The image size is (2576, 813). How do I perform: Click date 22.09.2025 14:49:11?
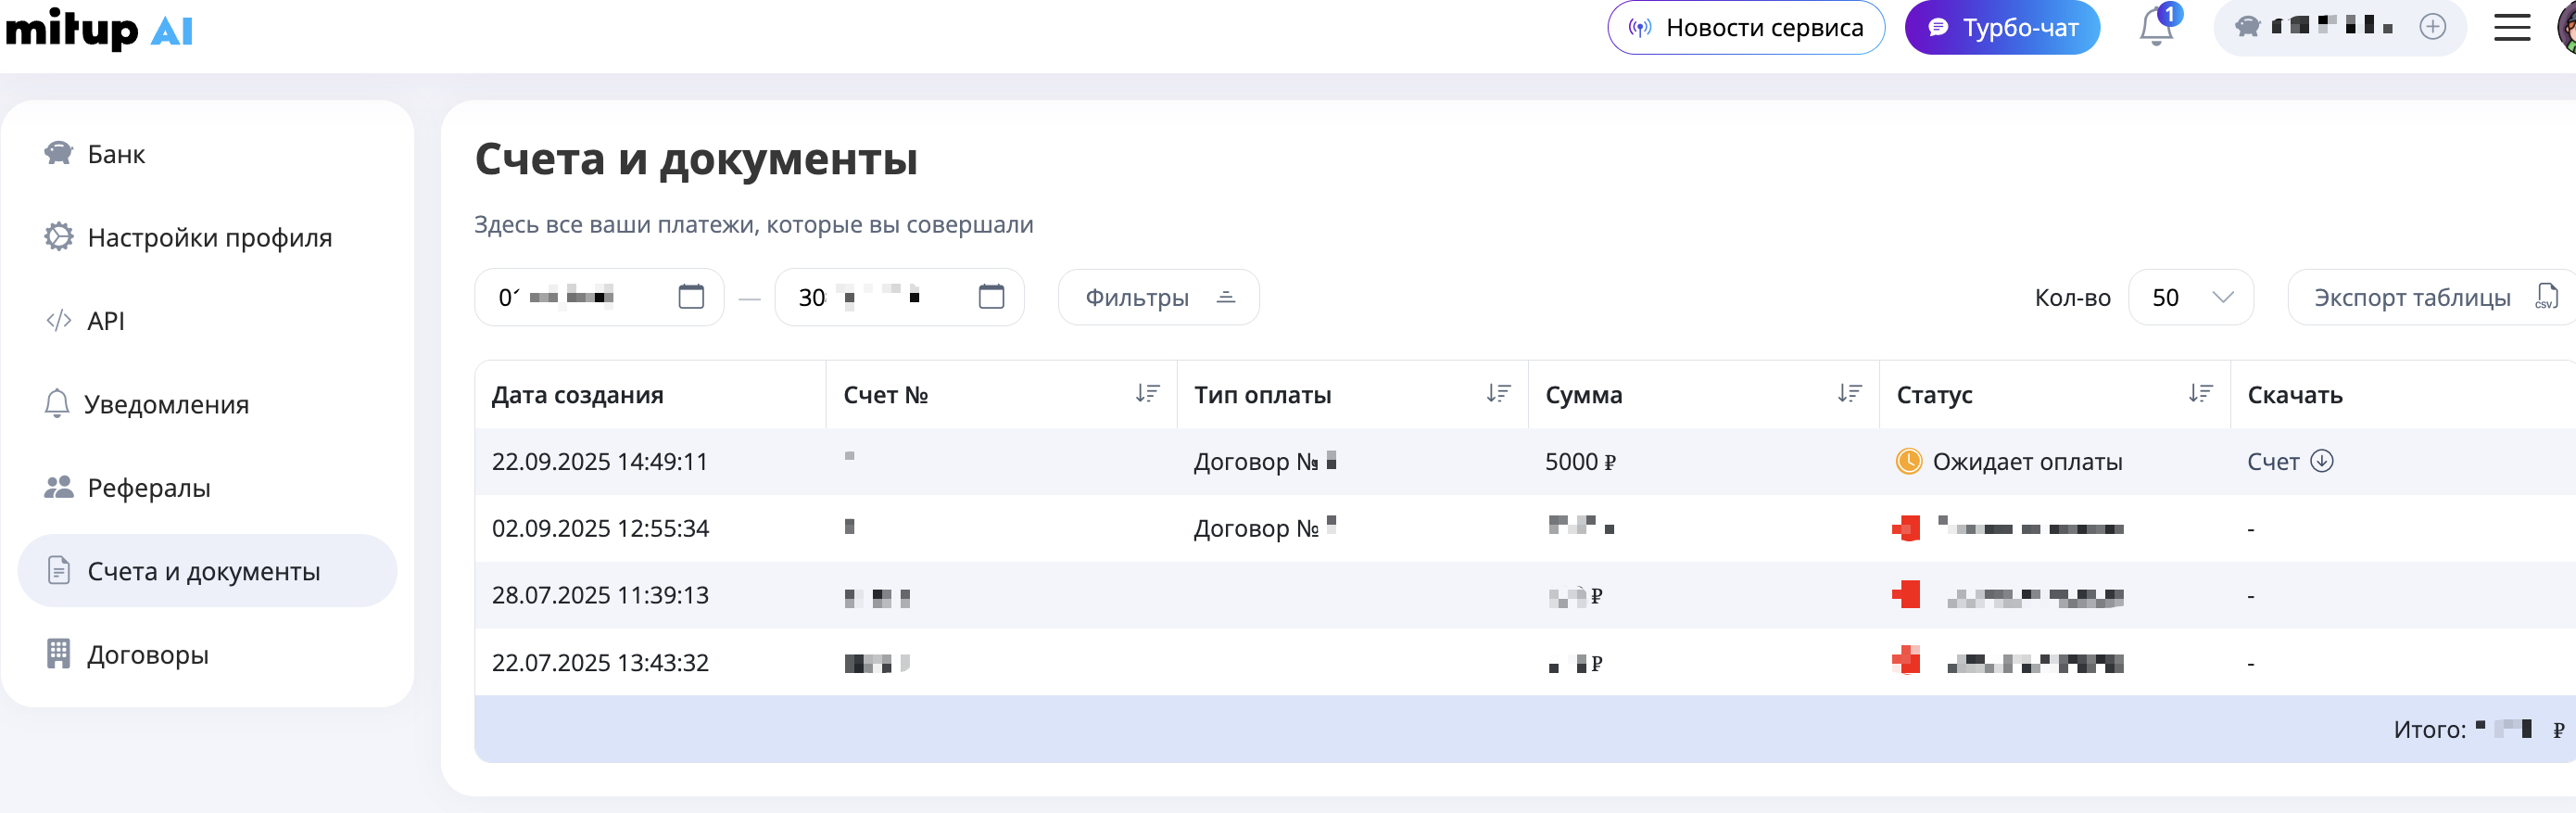point(600,462)
